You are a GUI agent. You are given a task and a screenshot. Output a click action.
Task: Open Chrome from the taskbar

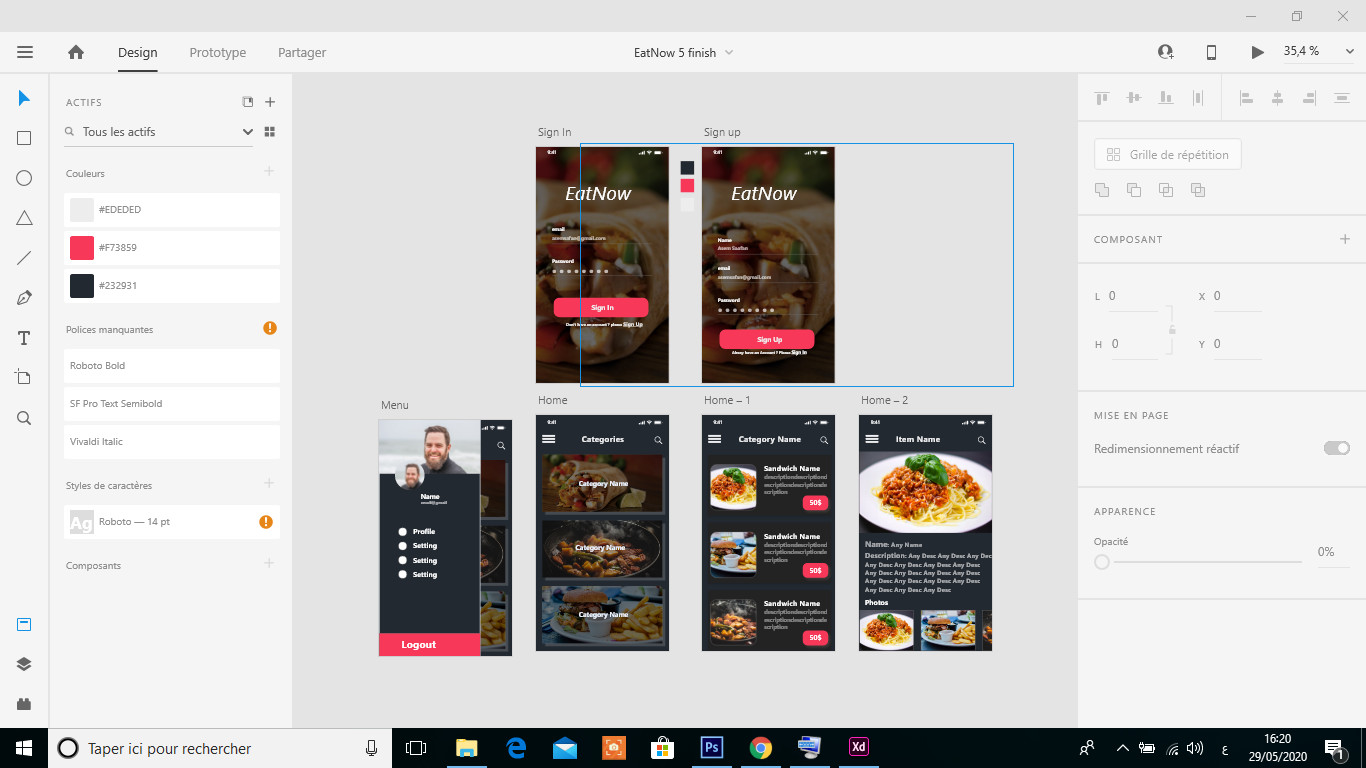pos(761,747)
